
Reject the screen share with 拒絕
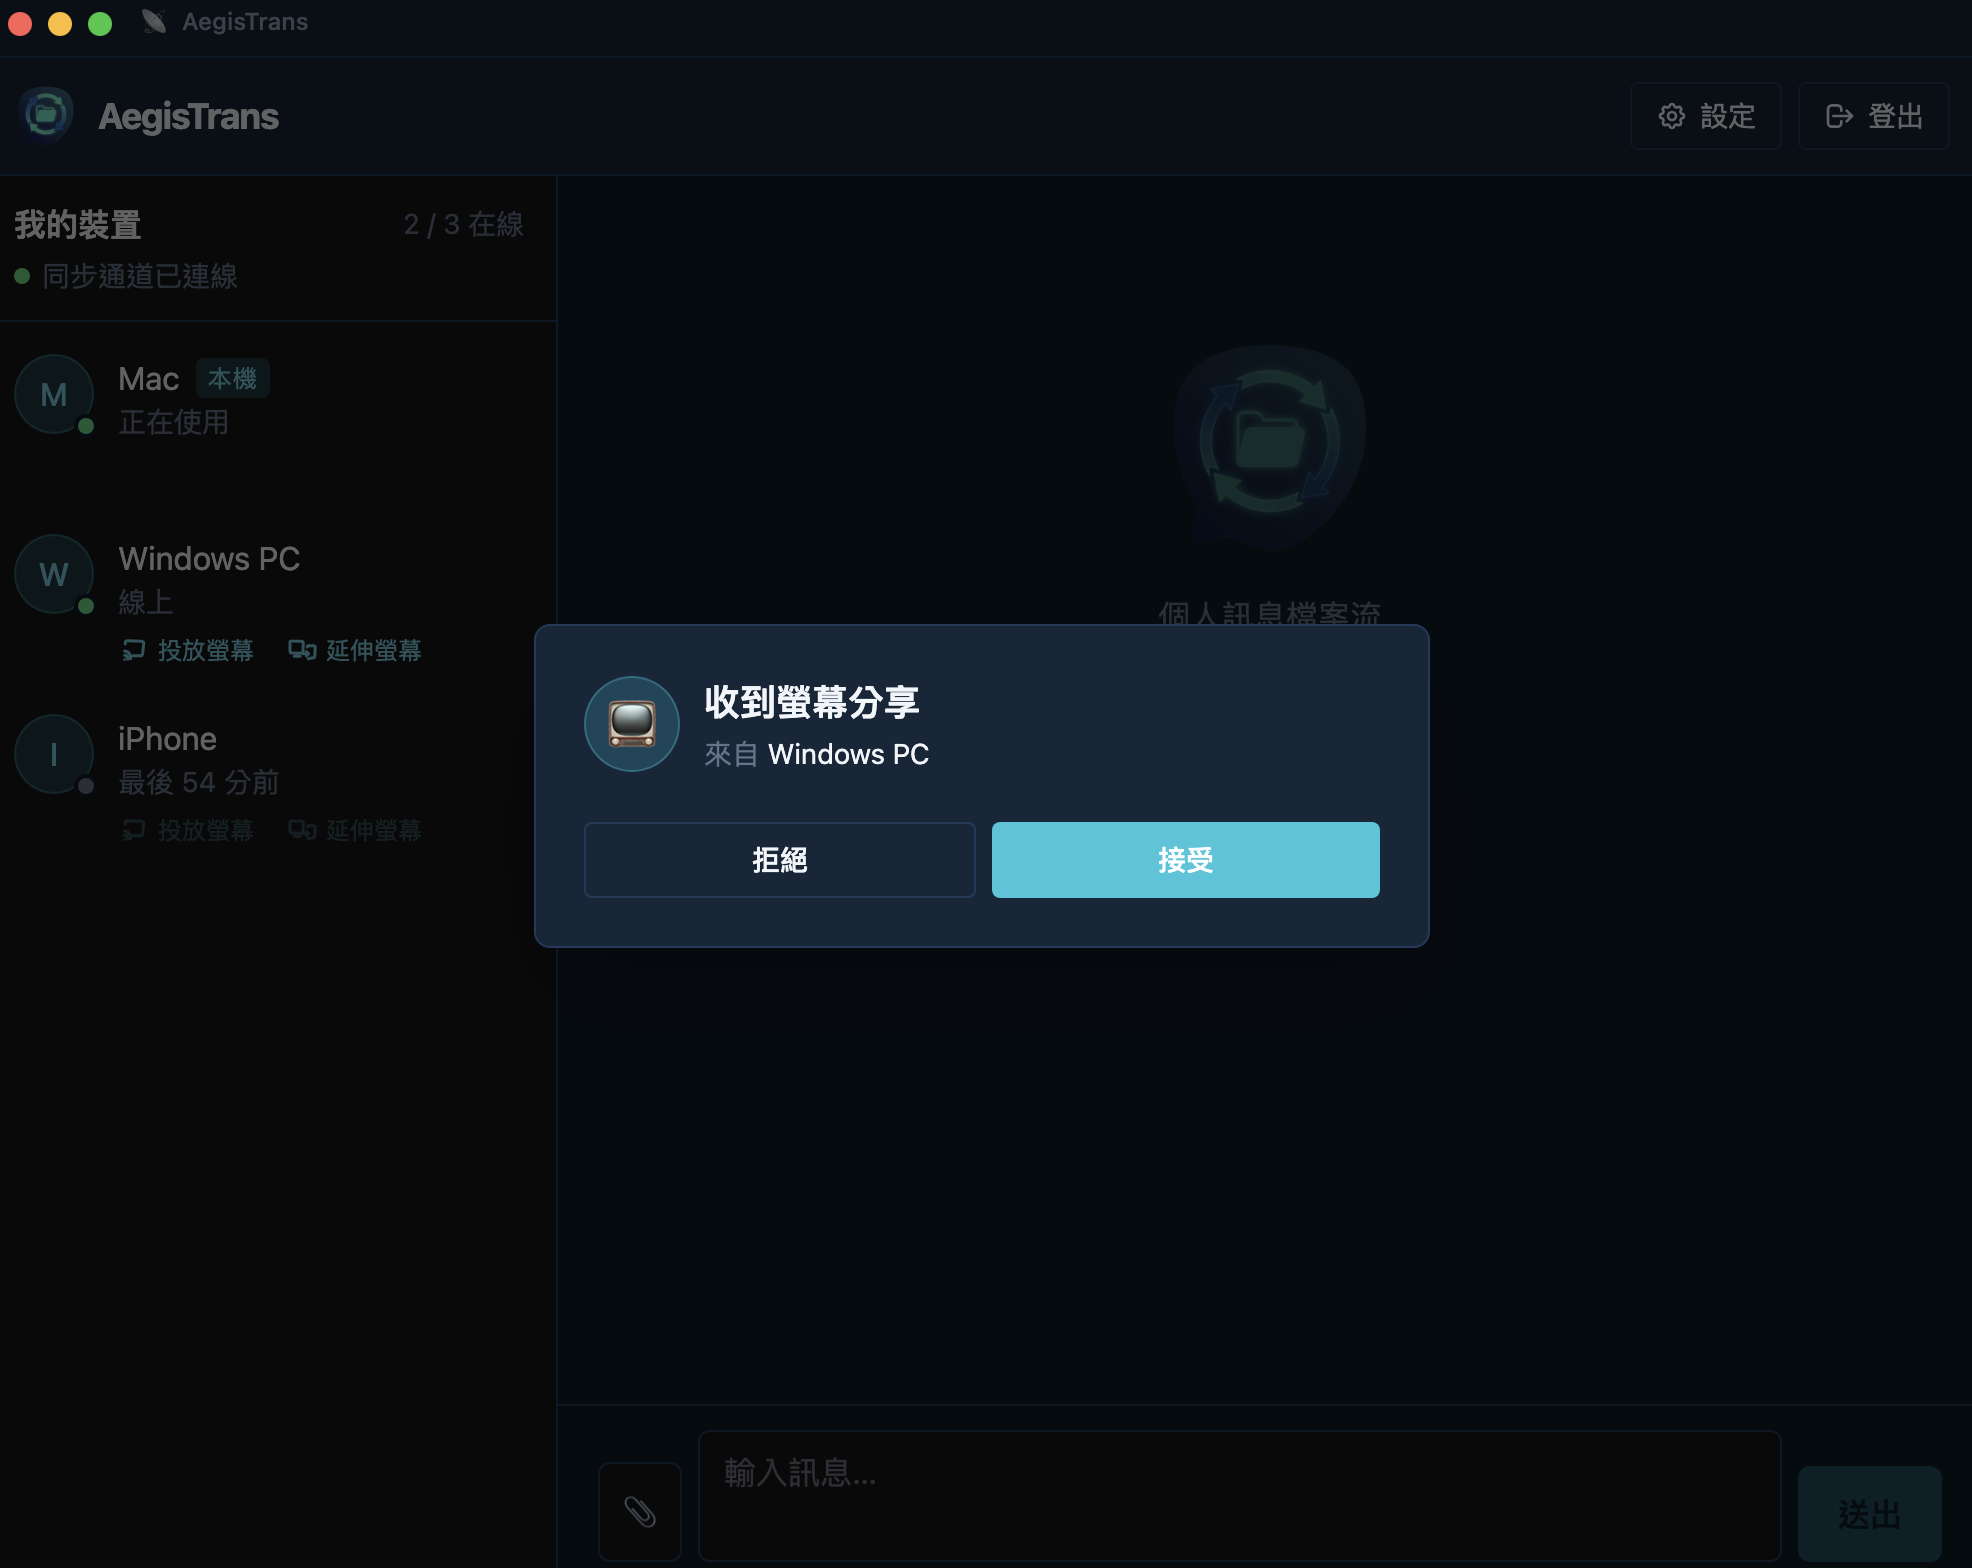(779, 860)
